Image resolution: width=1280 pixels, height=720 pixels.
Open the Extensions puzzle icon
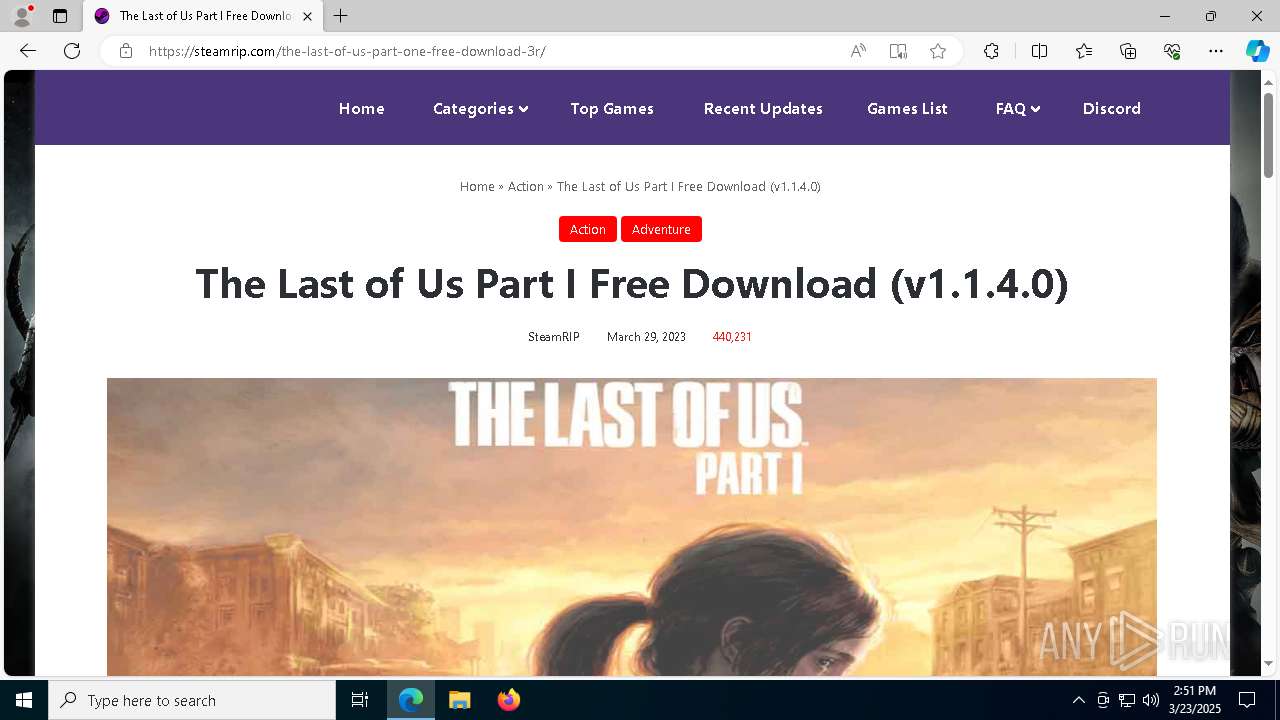pyautogui.click(x=991, y=51)
